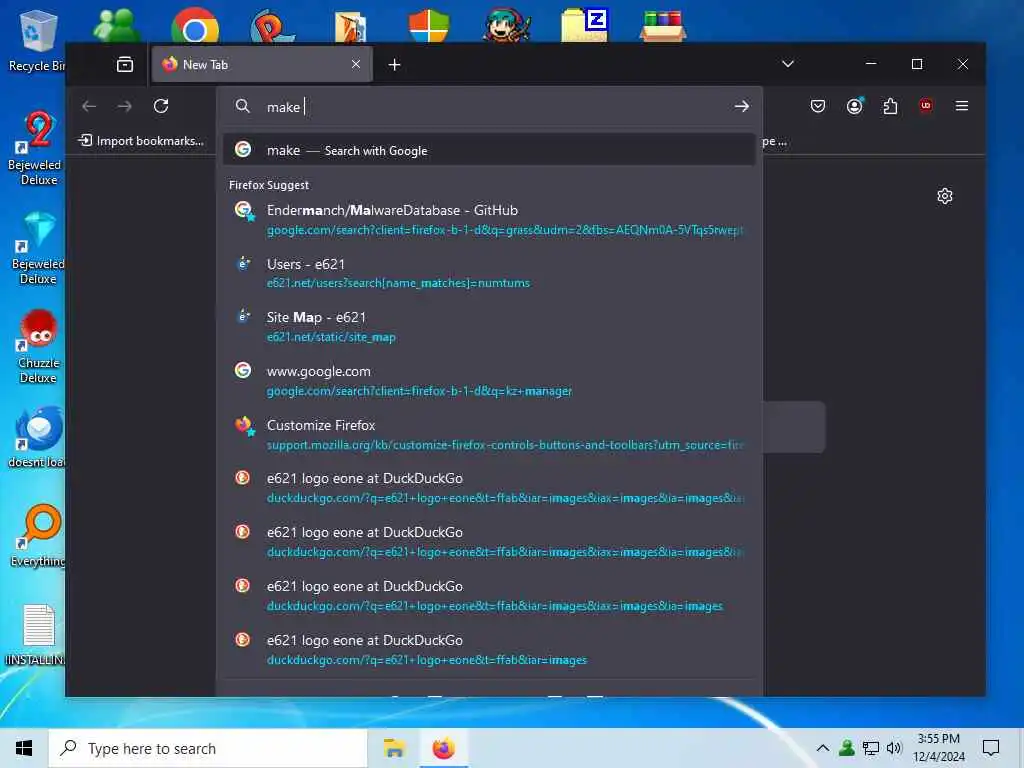
Task: Click the Back navigation arrow
Action: (x=89, y=106)
